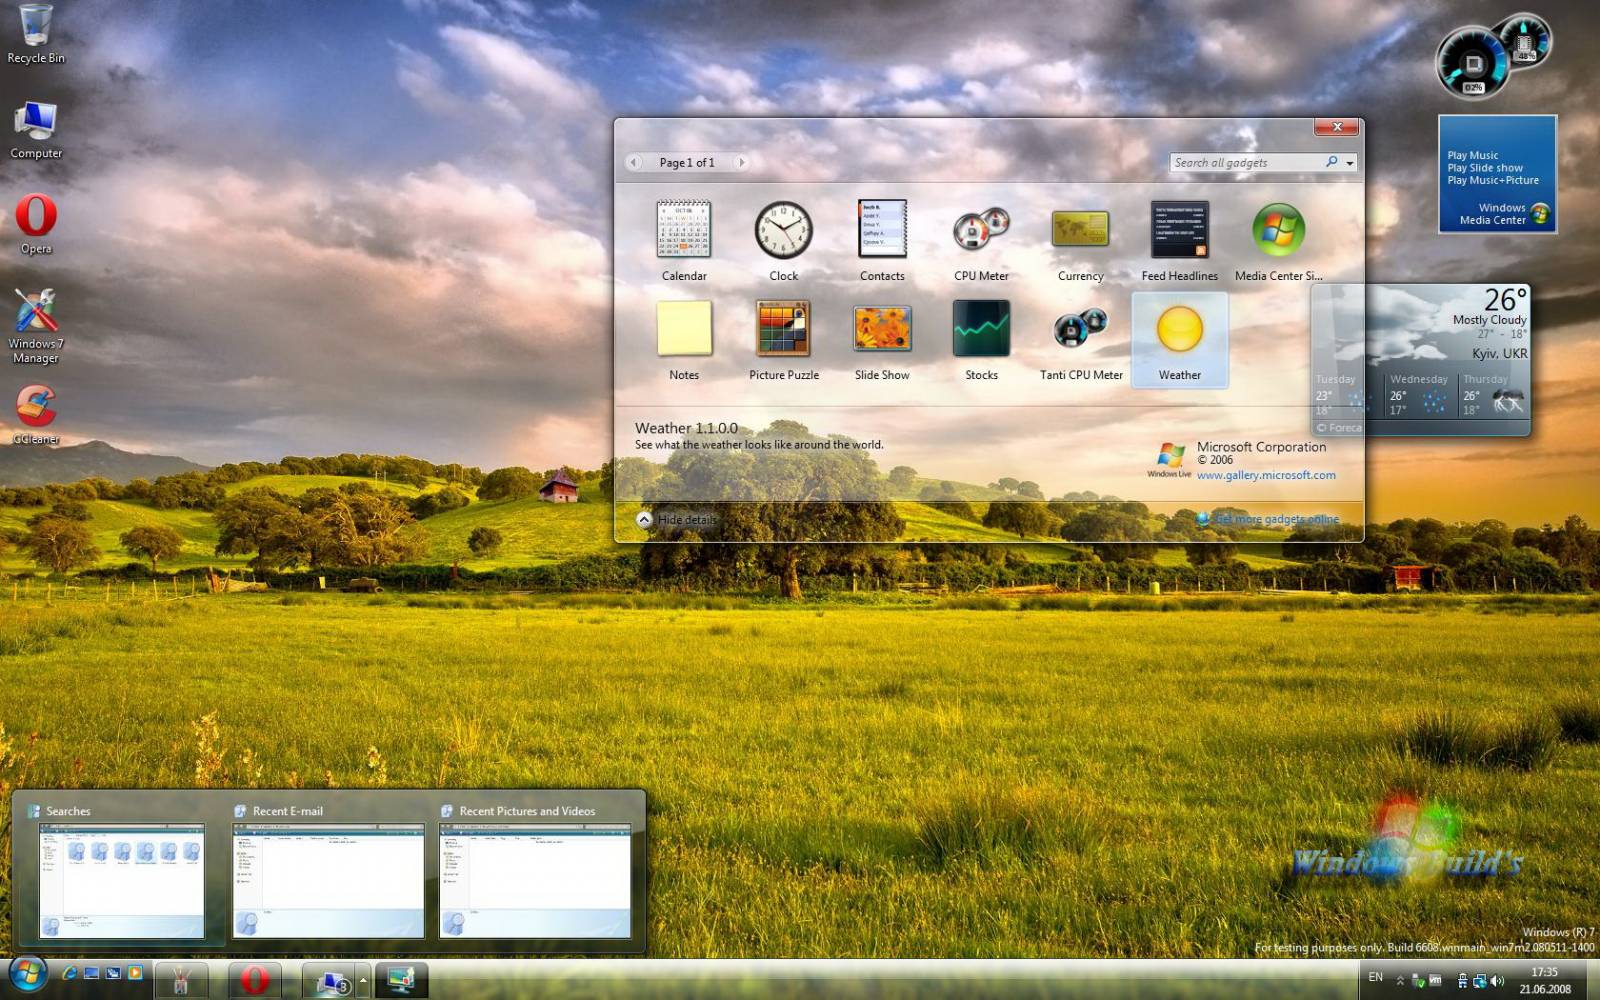The width and height of the screenshot is (1600, 1000).
Task: Click the Opera taskbar button
Action: (254, 981)
